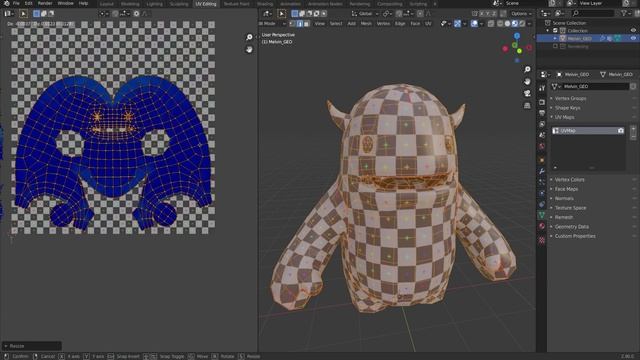Toggle Y axis mirror option
This screenshot has height=360, width=640.
[487, 13]
